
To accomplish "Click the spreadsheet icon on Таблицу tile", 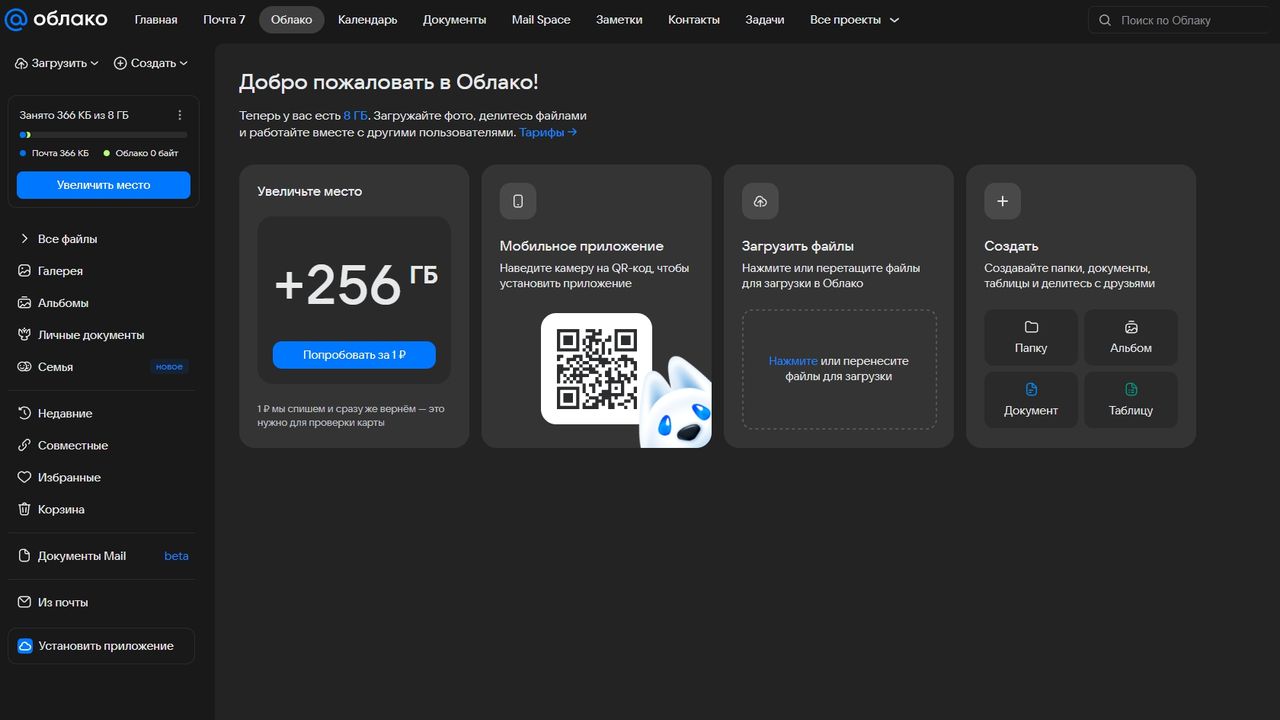I will click(1131, 389).
